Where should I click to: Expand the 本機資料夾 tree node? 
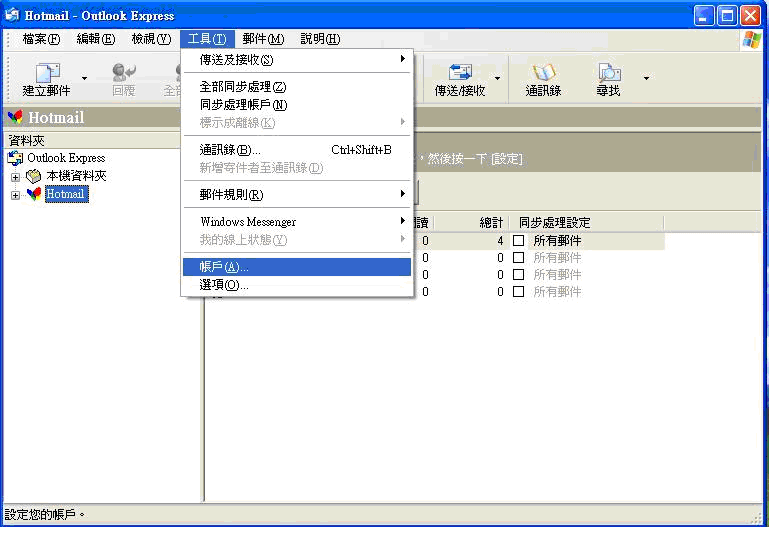point(15,177)
